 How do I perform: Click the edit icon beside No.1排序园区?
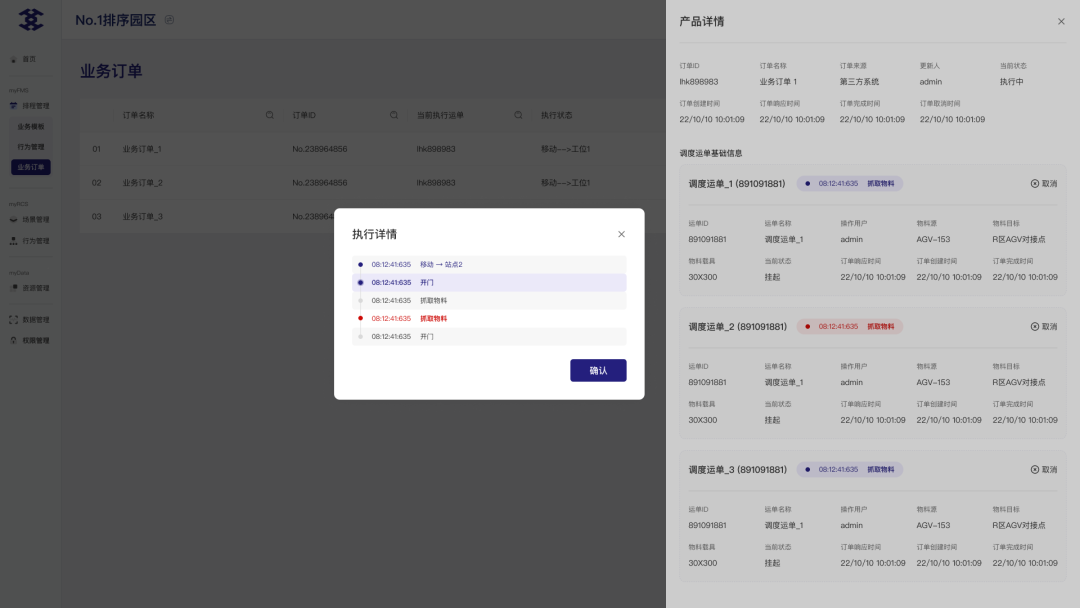point(169,20)
